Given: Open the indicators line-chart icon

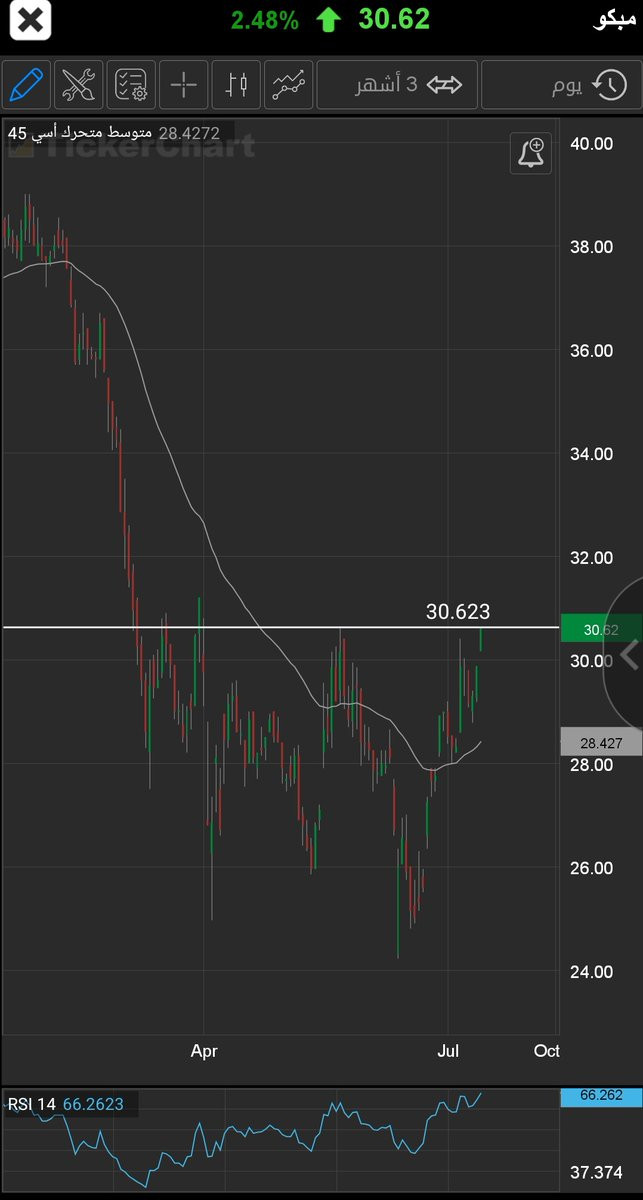Looking at the screenshot, I should (289, 85).
